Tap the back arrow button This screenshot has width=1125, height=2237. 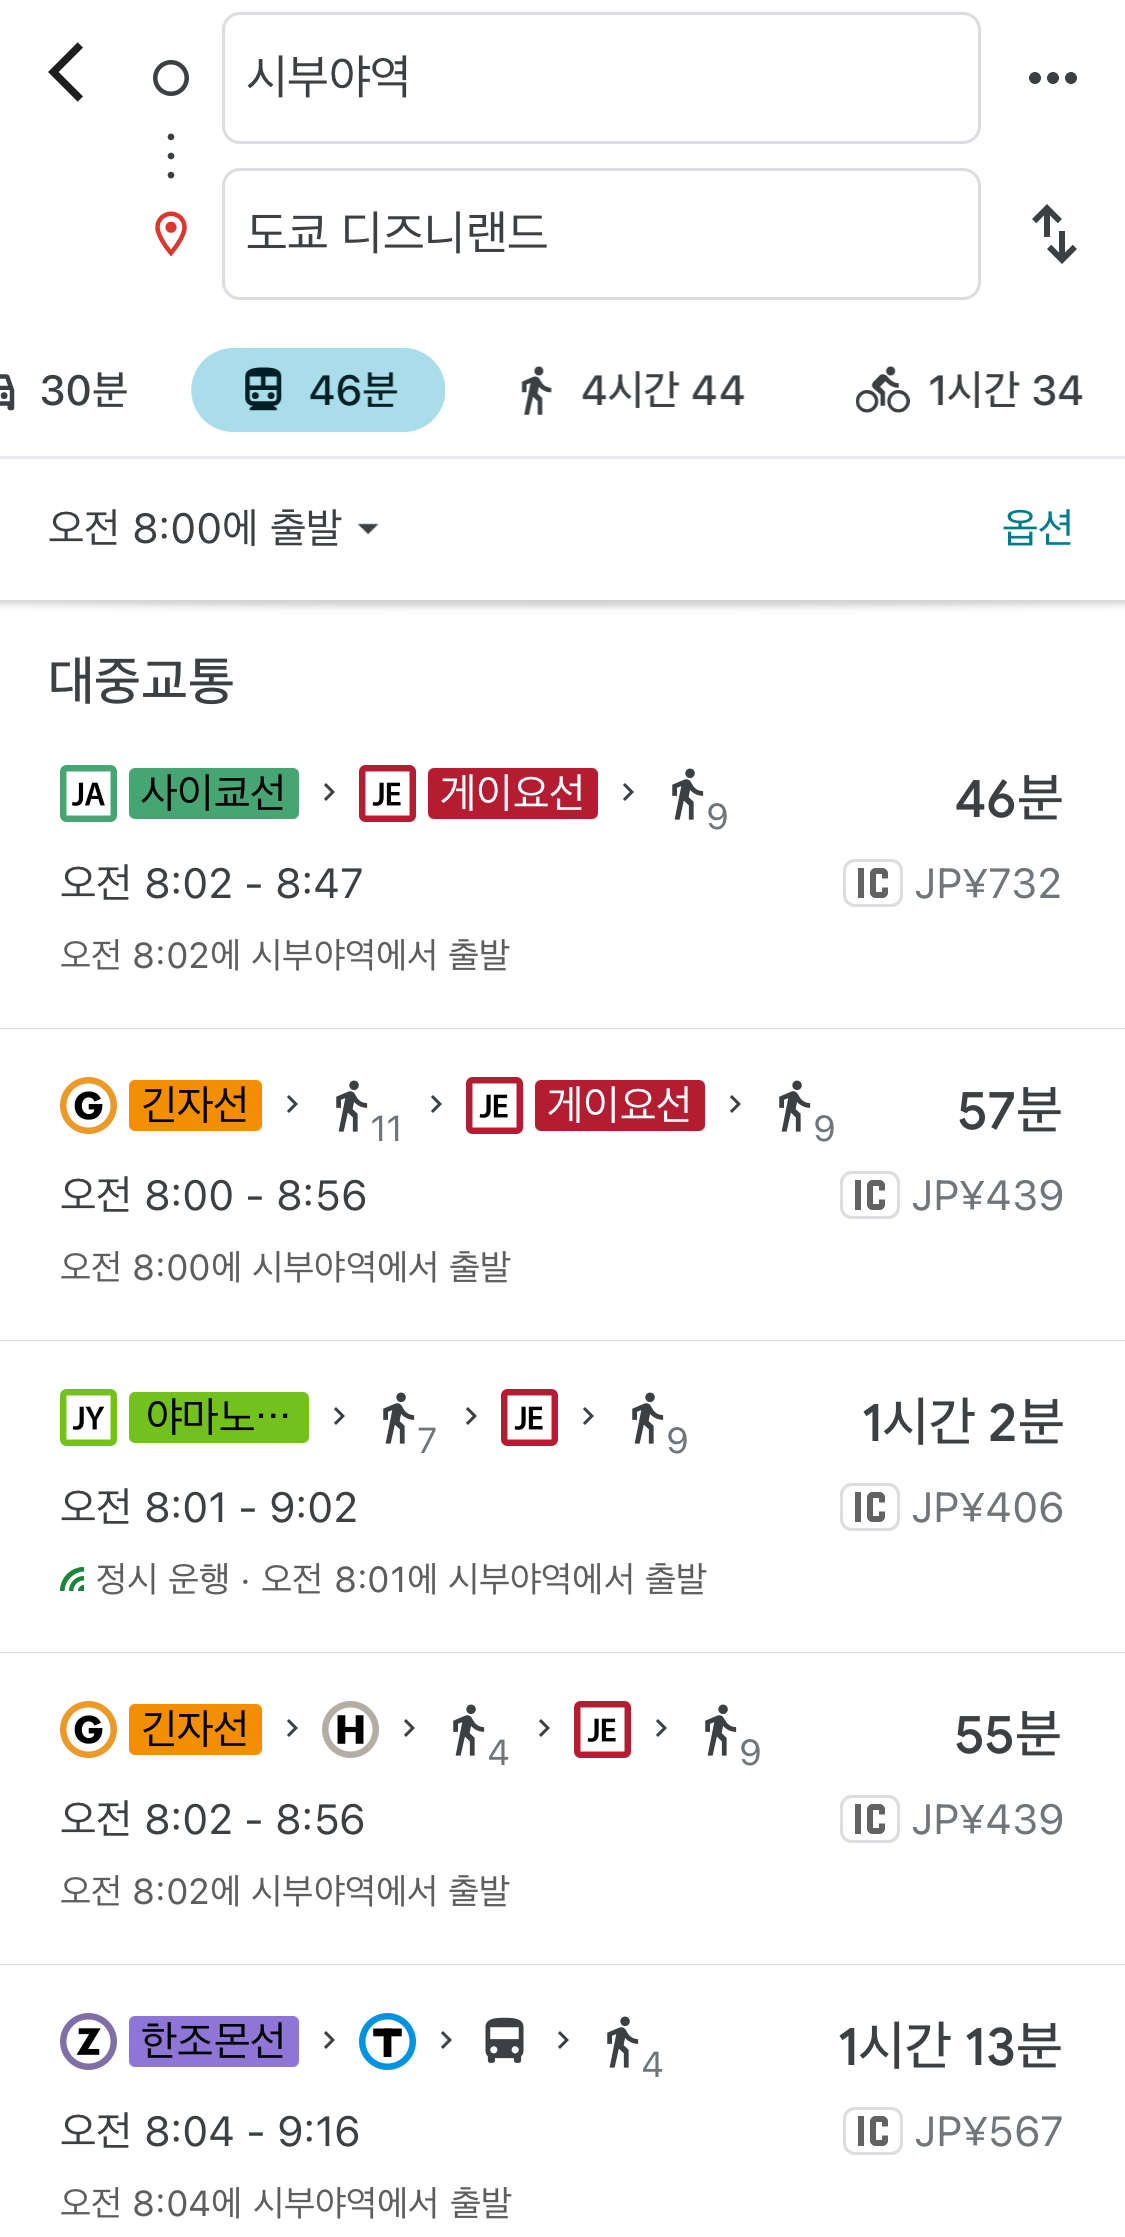coord(66,73)
